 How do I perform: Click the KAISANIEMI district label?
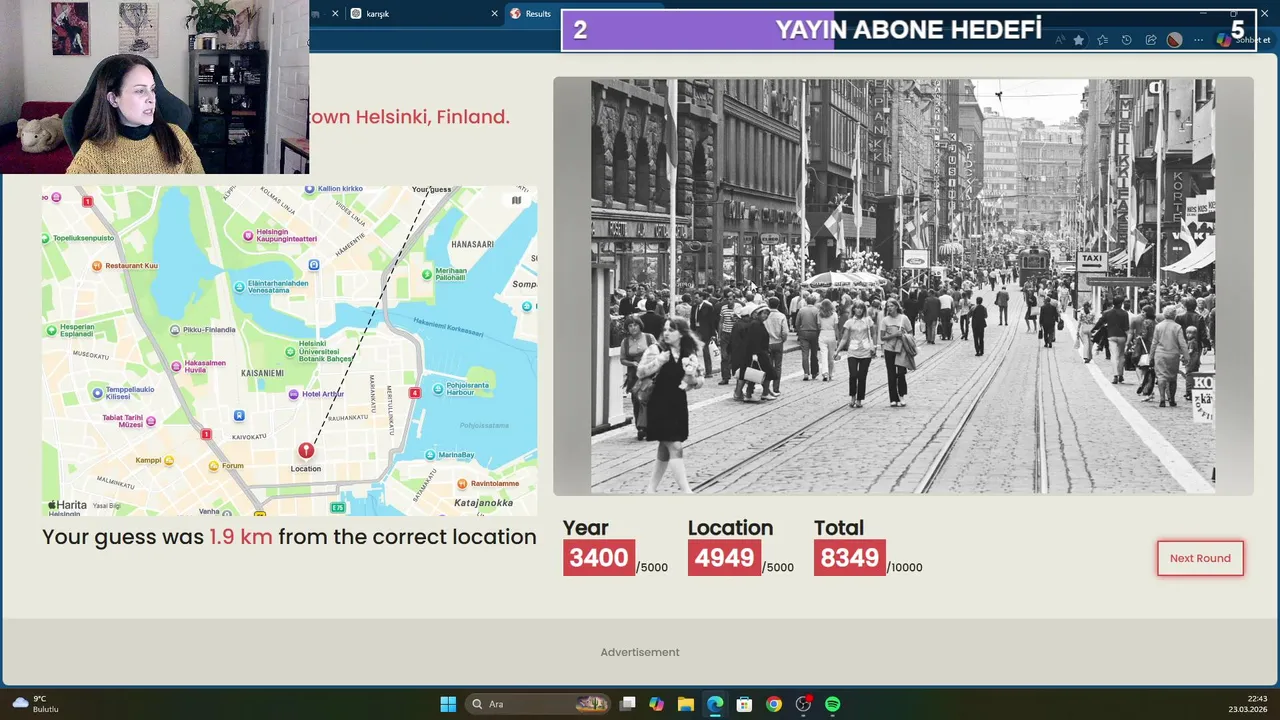pyautogui.click(x=263, y=373)
